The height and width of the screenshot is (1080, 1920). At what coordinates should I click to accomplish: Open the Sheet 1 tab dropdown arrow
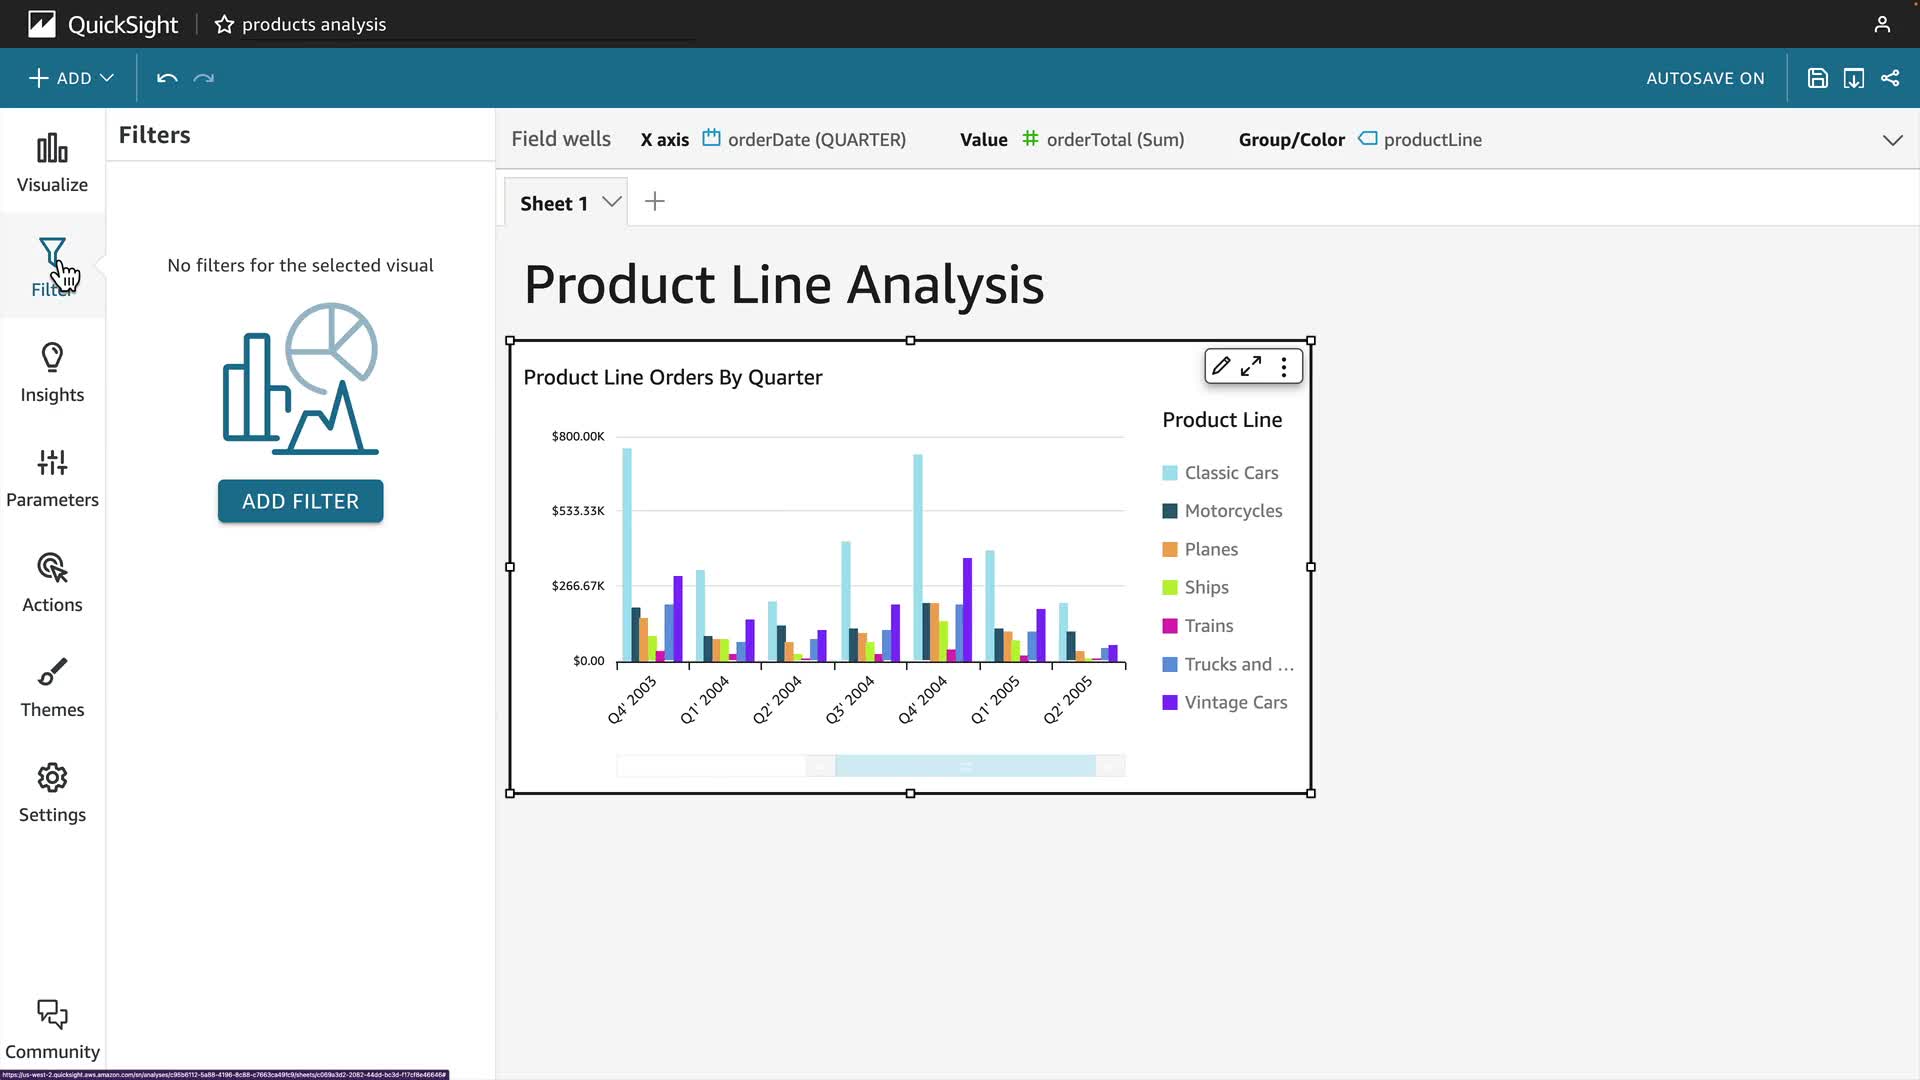click(x=612, y=202)
